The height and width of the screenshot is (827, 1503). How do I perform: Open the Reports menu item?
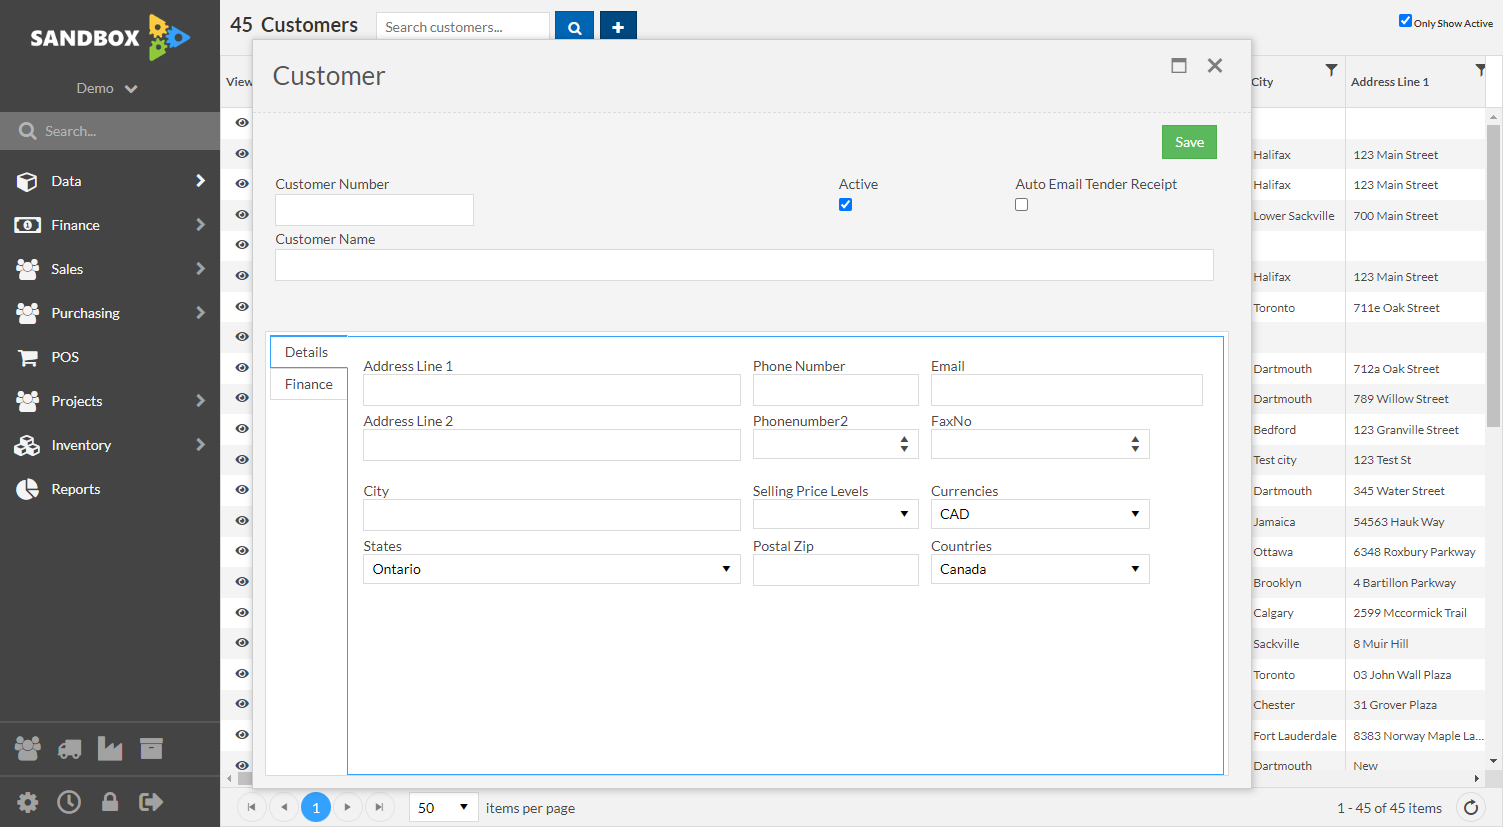click(110, 489)
